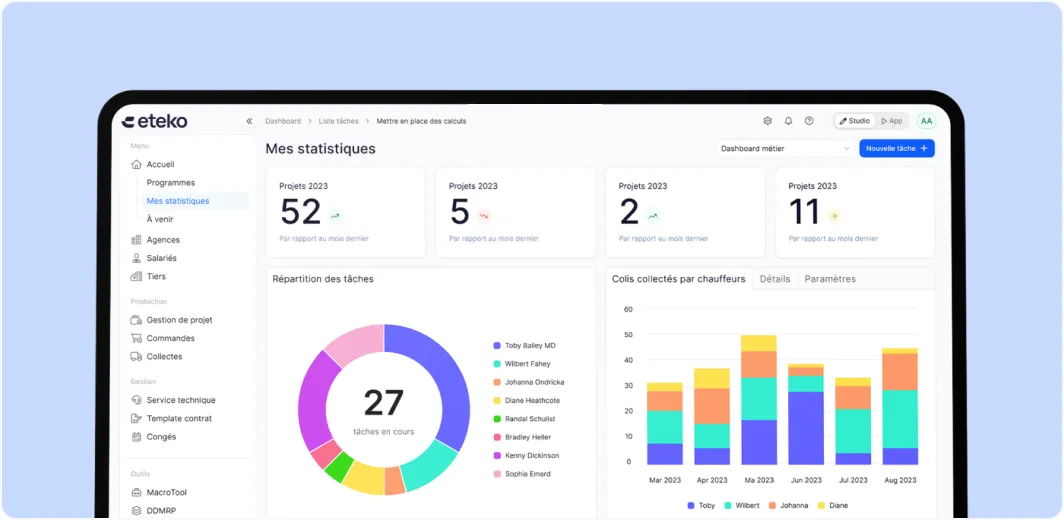The image size is (1064, 520).
Task: Open settings via the gear icon
Action: [x=767, y=121]
